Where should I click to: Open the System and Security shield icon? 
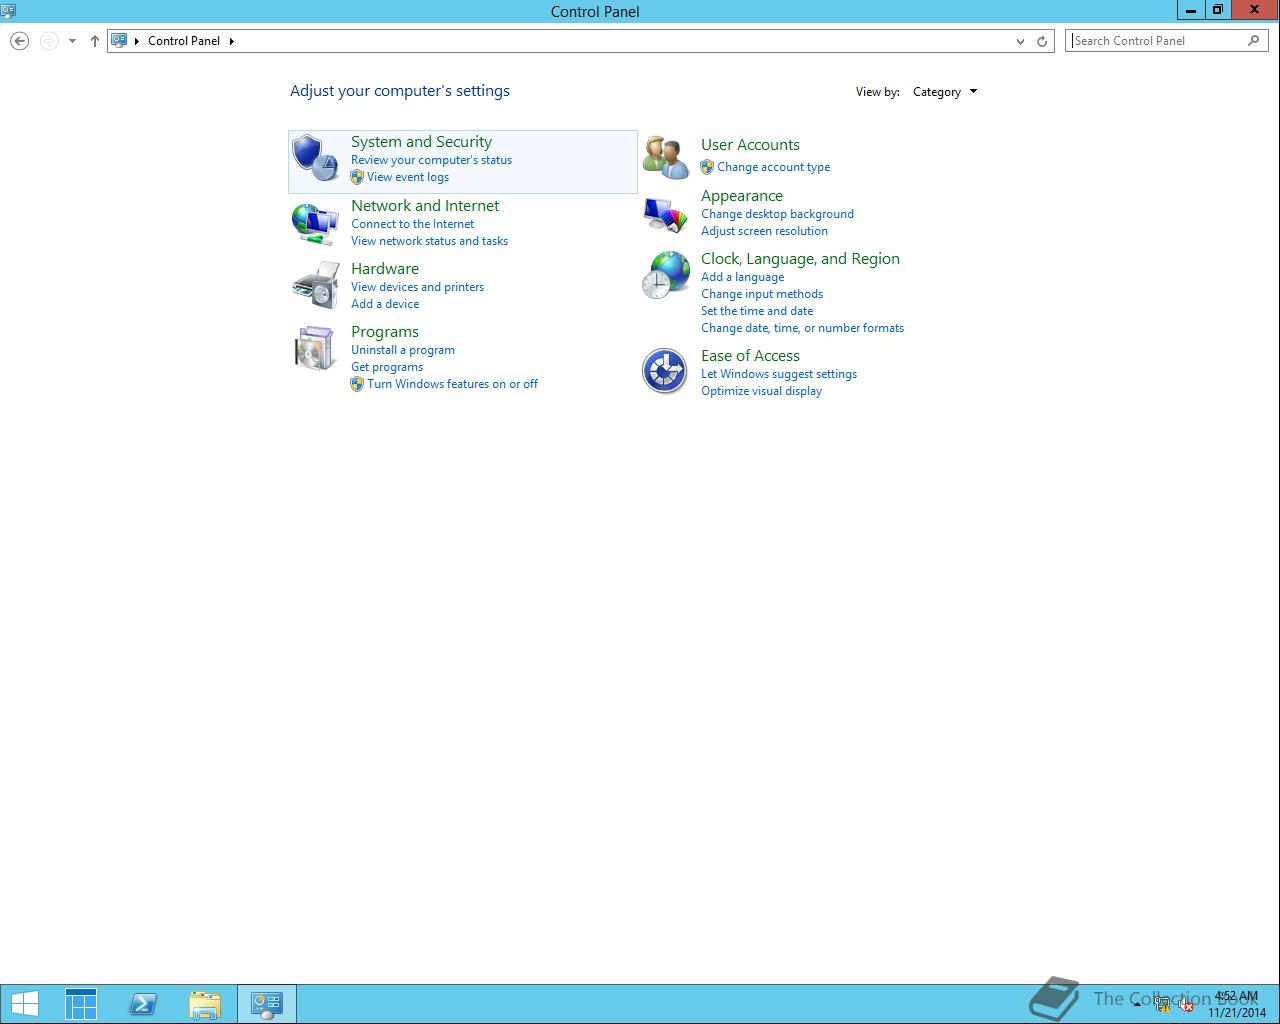(x=315, y=158)
